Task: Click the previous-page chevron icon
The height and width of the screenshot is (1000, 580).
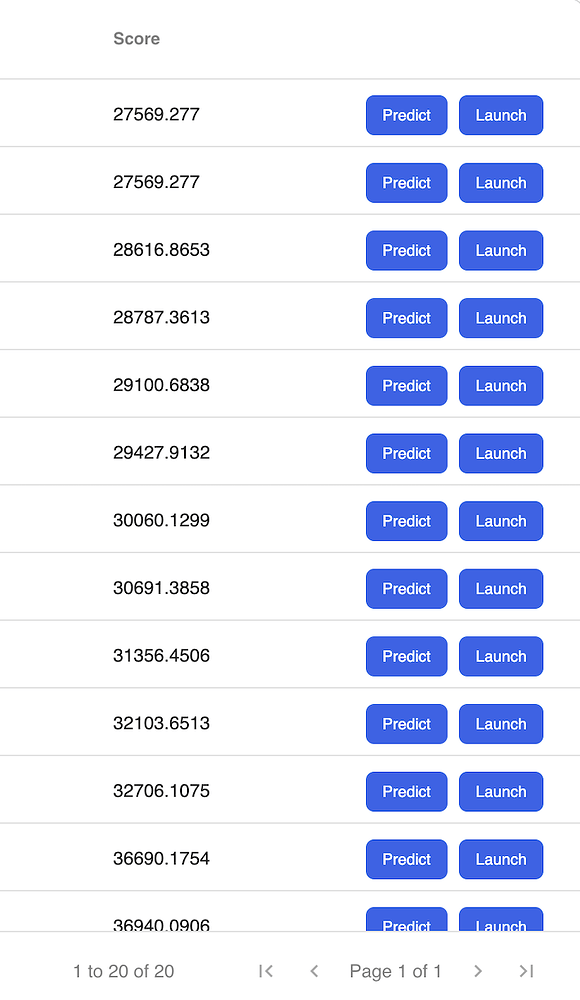Action: [314, 970]
